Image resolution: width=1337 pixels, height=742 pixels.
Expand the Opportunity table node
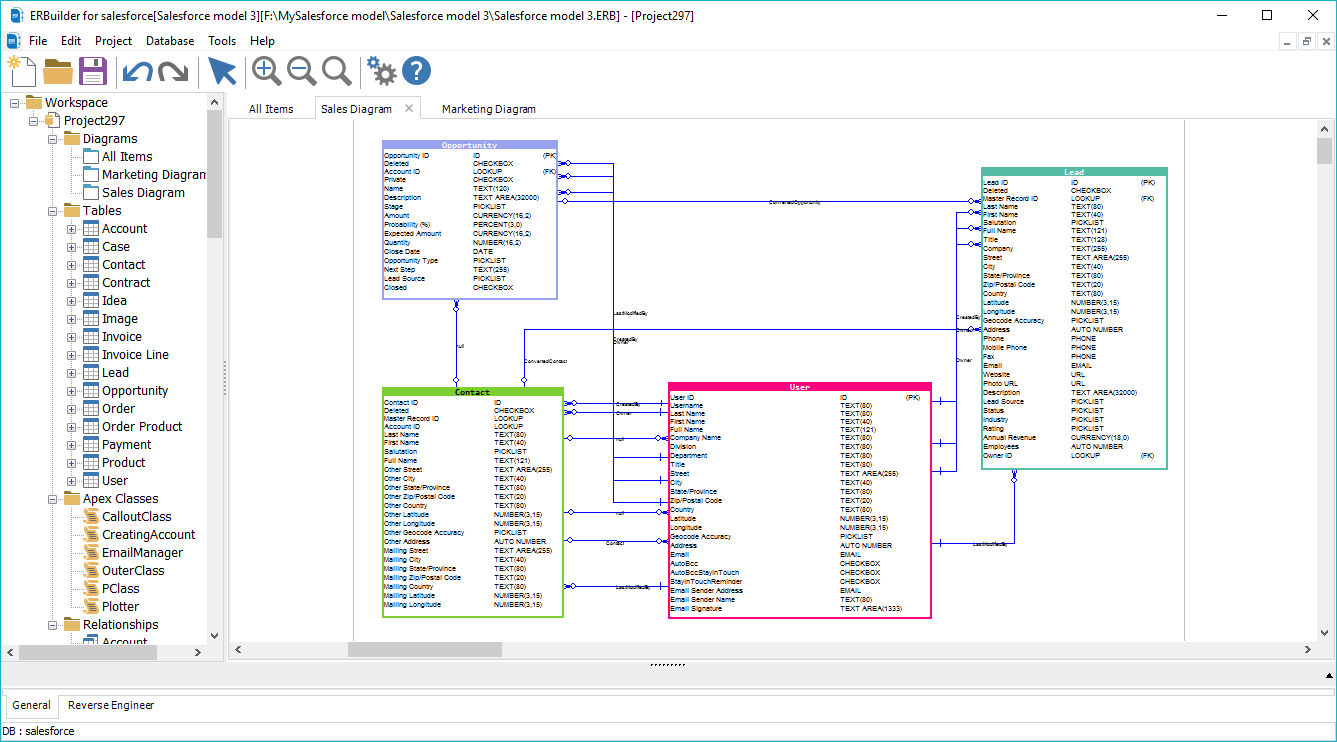coord(71,391)
